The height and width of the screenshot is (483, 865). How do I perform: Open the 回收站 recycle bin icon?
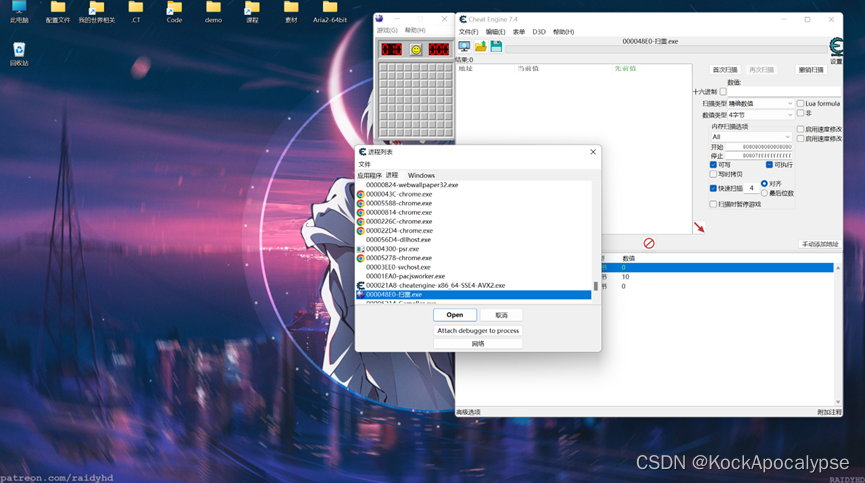[19, 54]
